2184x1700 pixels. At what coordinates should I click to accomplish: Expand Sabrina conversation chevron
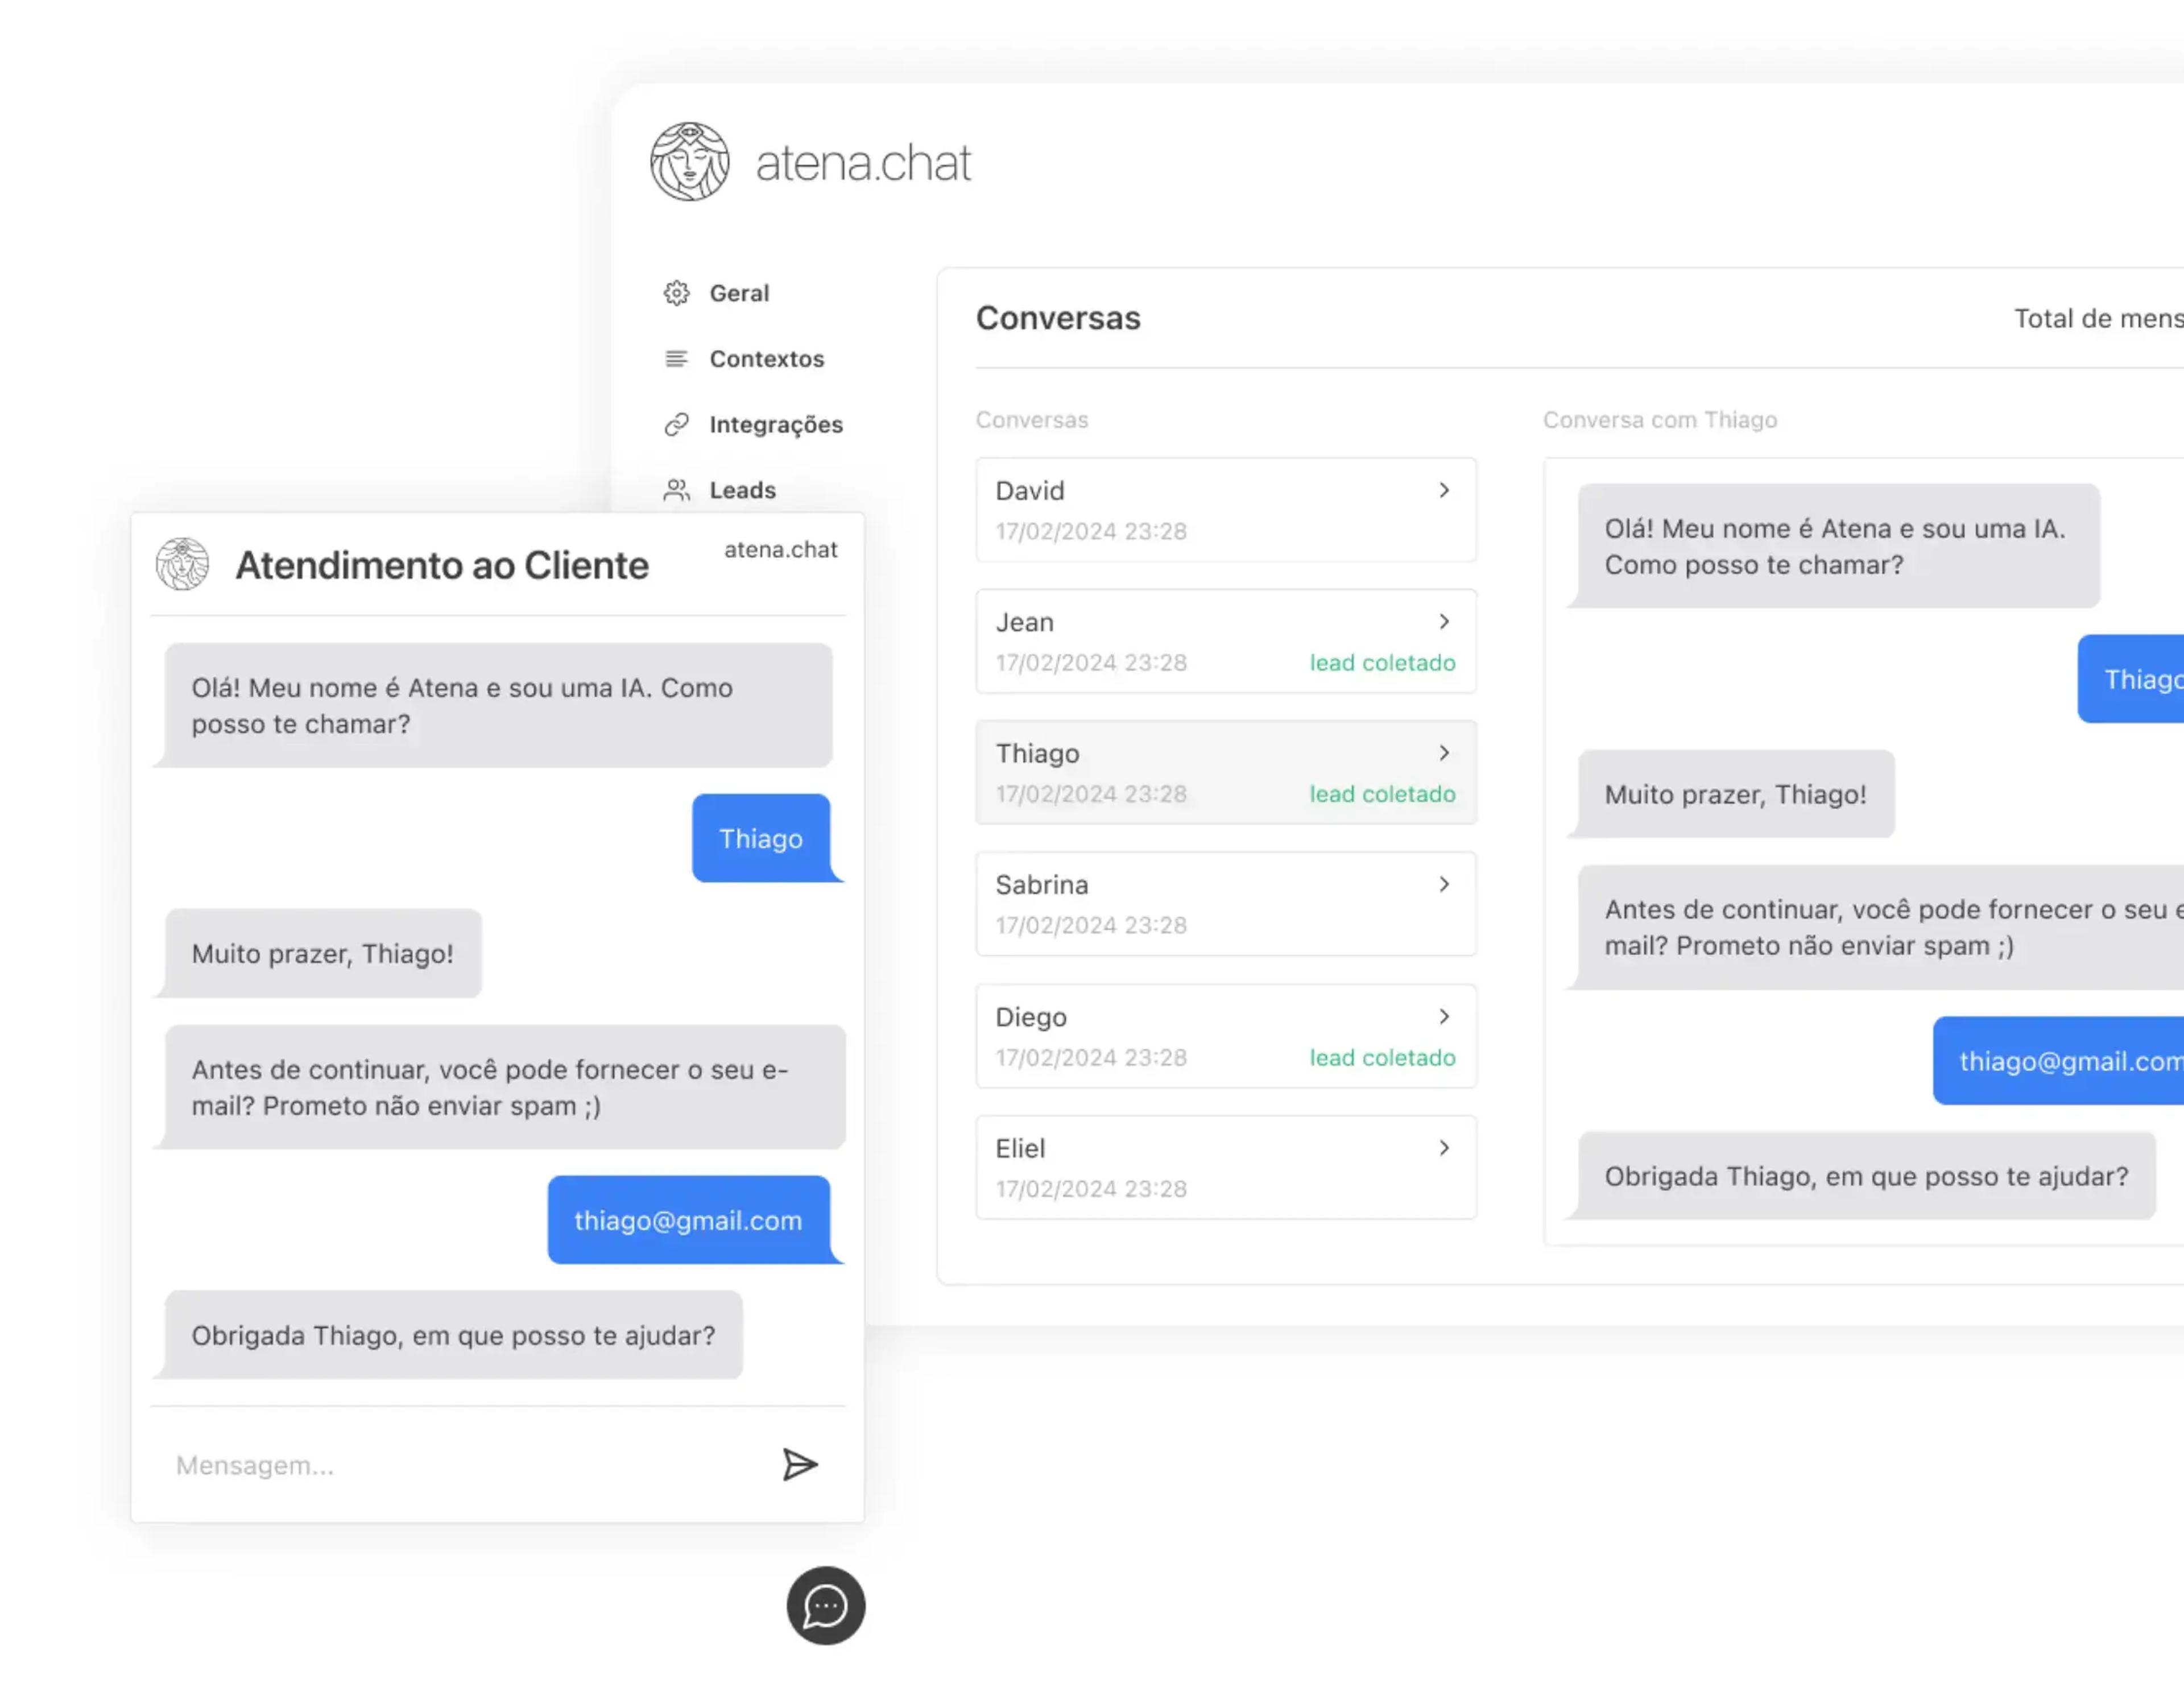(1444, 884)
